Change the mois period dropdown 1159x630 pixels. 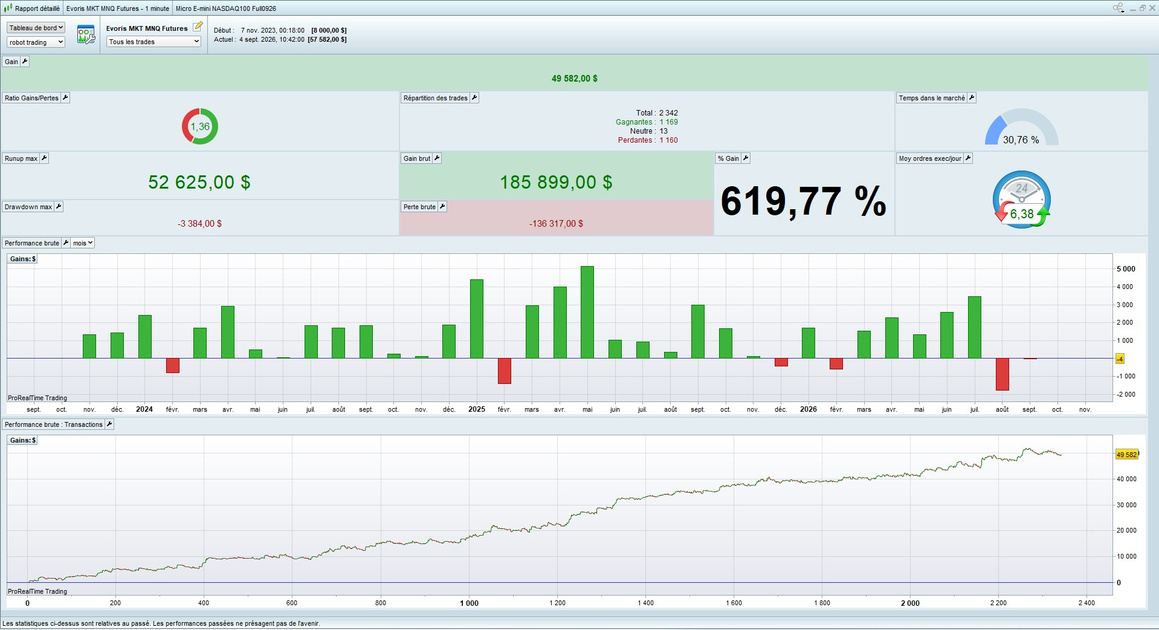coord(83,243)
